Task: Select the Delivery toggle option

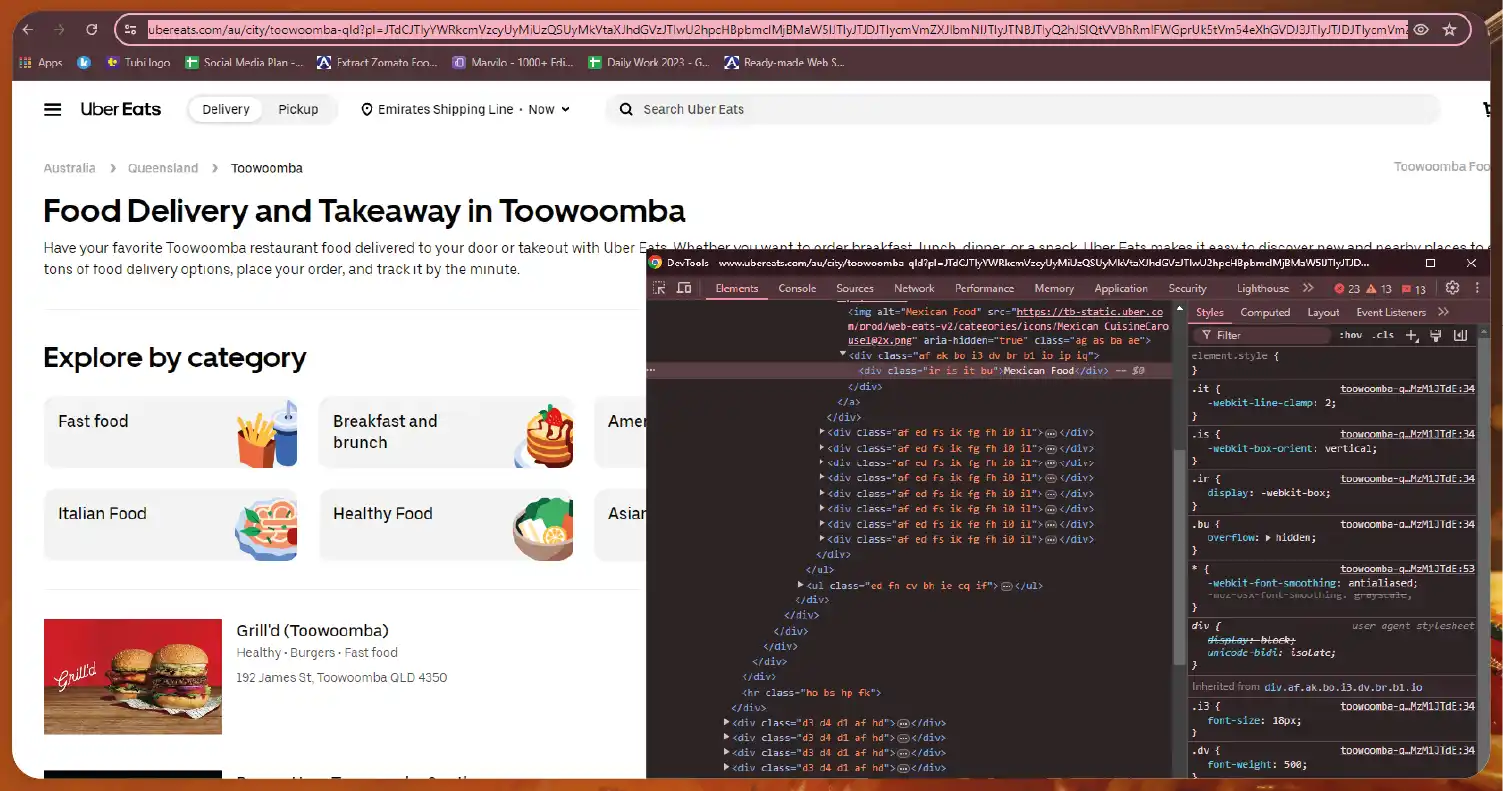Action: (x=226, y=109)
